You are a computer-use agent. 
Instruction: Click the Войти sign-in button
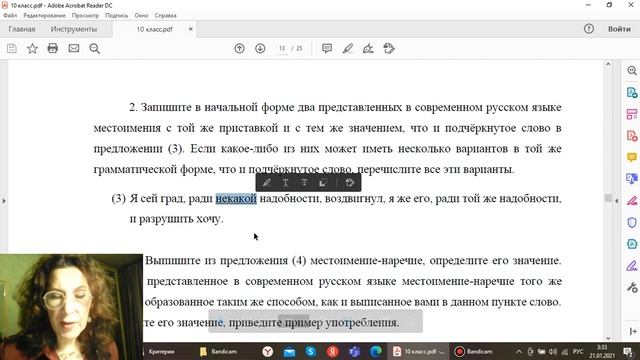point(619,29)
